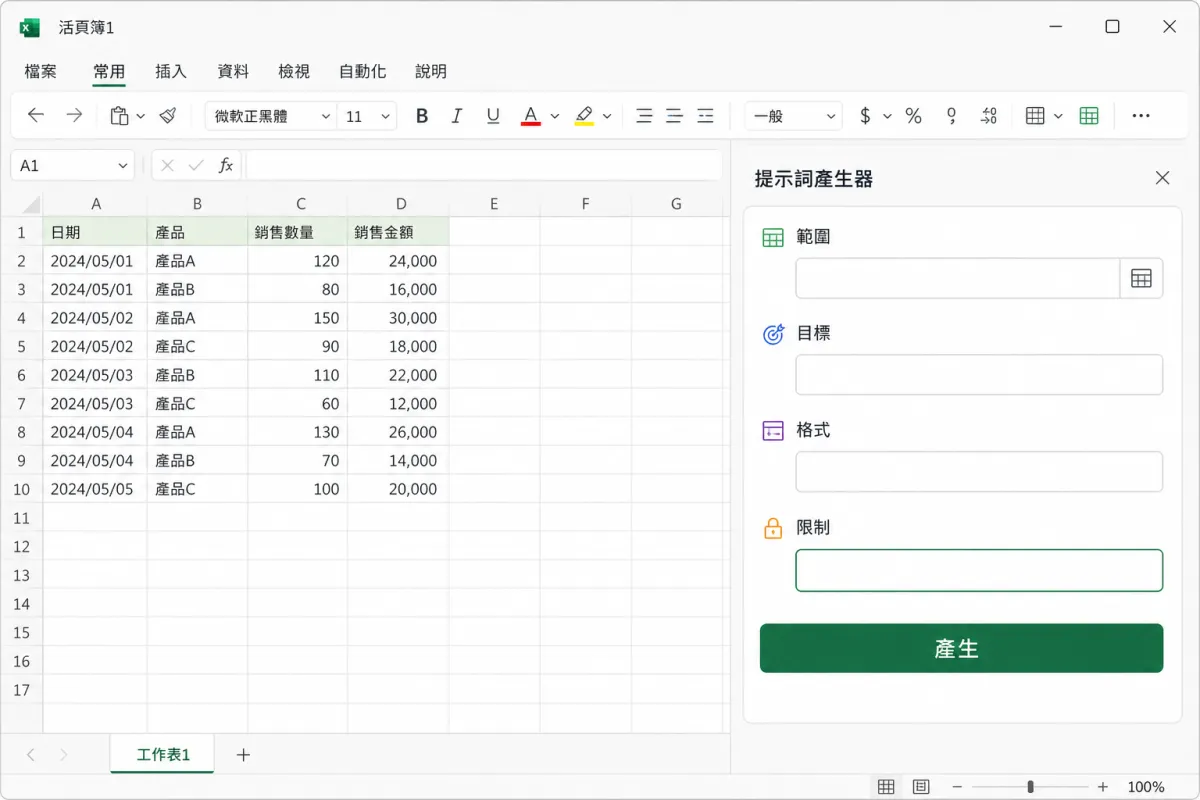1200x800 pixels.
Task: Click the 限制 input field
Action: 979,570
